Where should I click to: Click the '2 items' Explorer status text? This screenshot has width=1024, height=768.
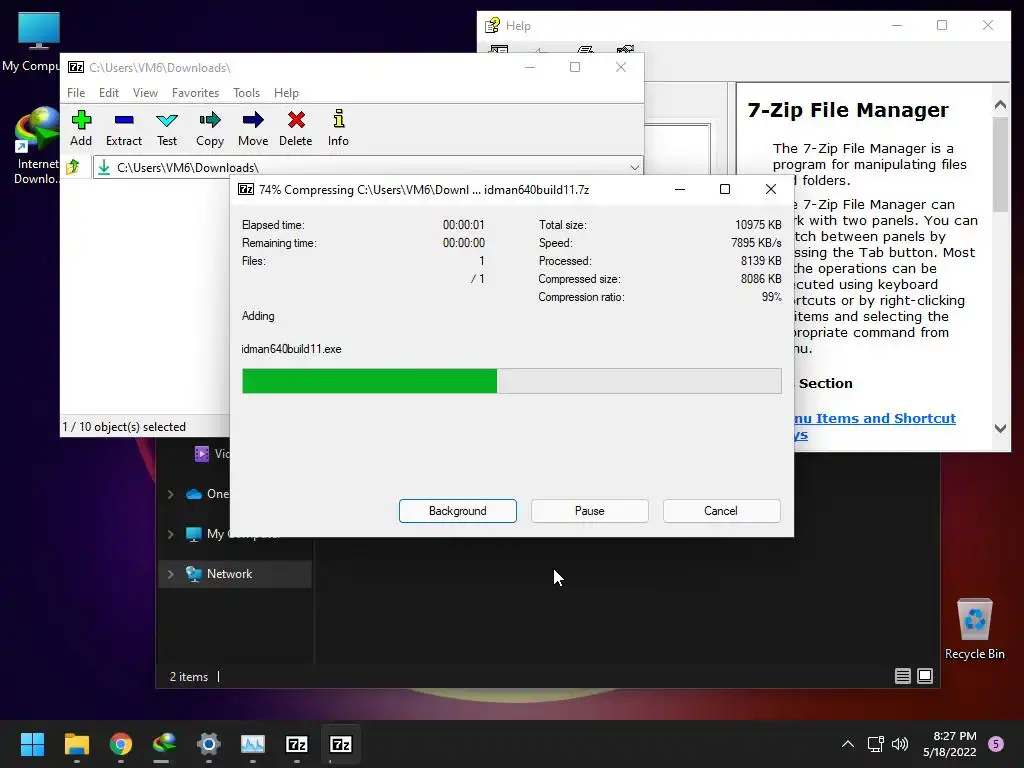click(189, 677)
